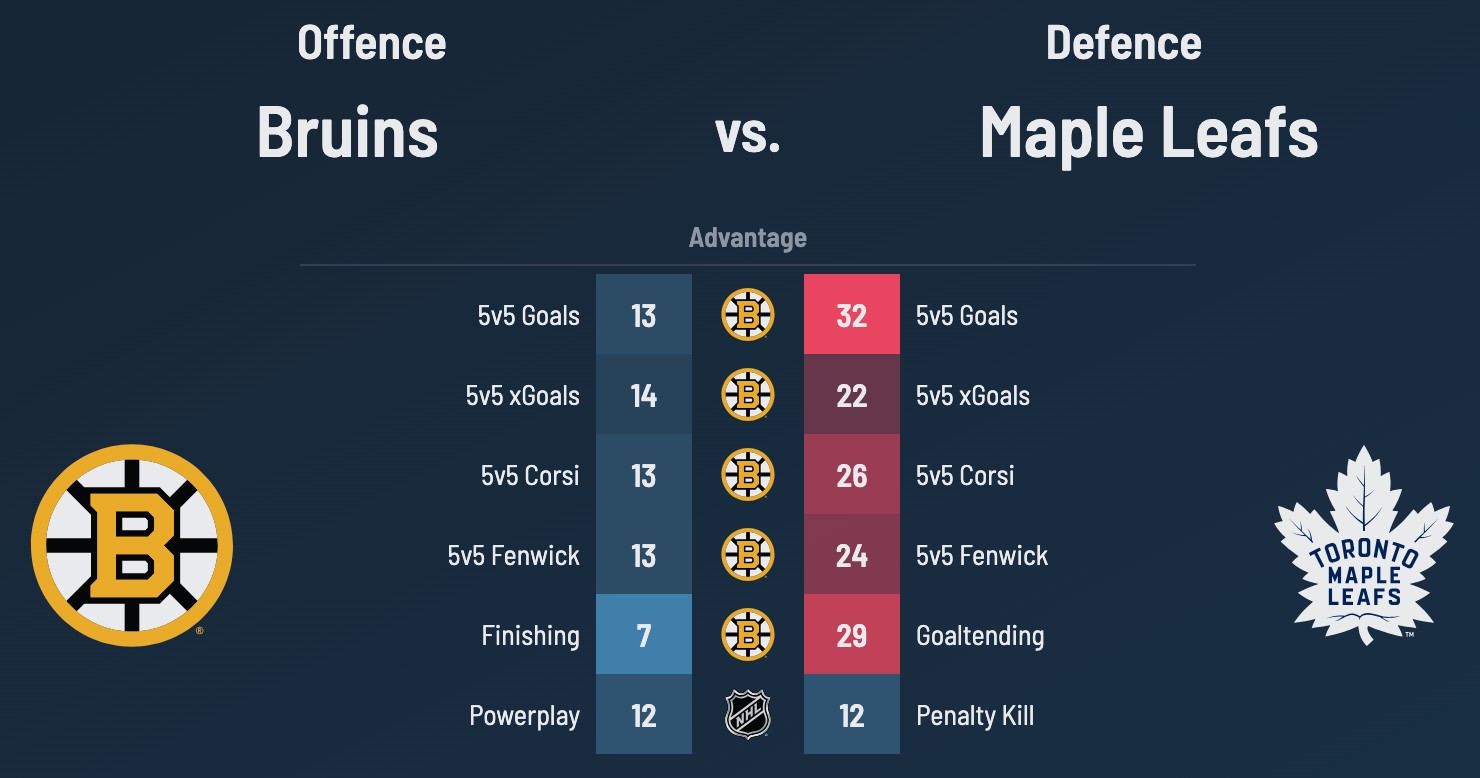Screen dimensions: 1480x778
Task: Click the Bruins advantage icon in the Finishing row
Action: click(x=748, y=635)
